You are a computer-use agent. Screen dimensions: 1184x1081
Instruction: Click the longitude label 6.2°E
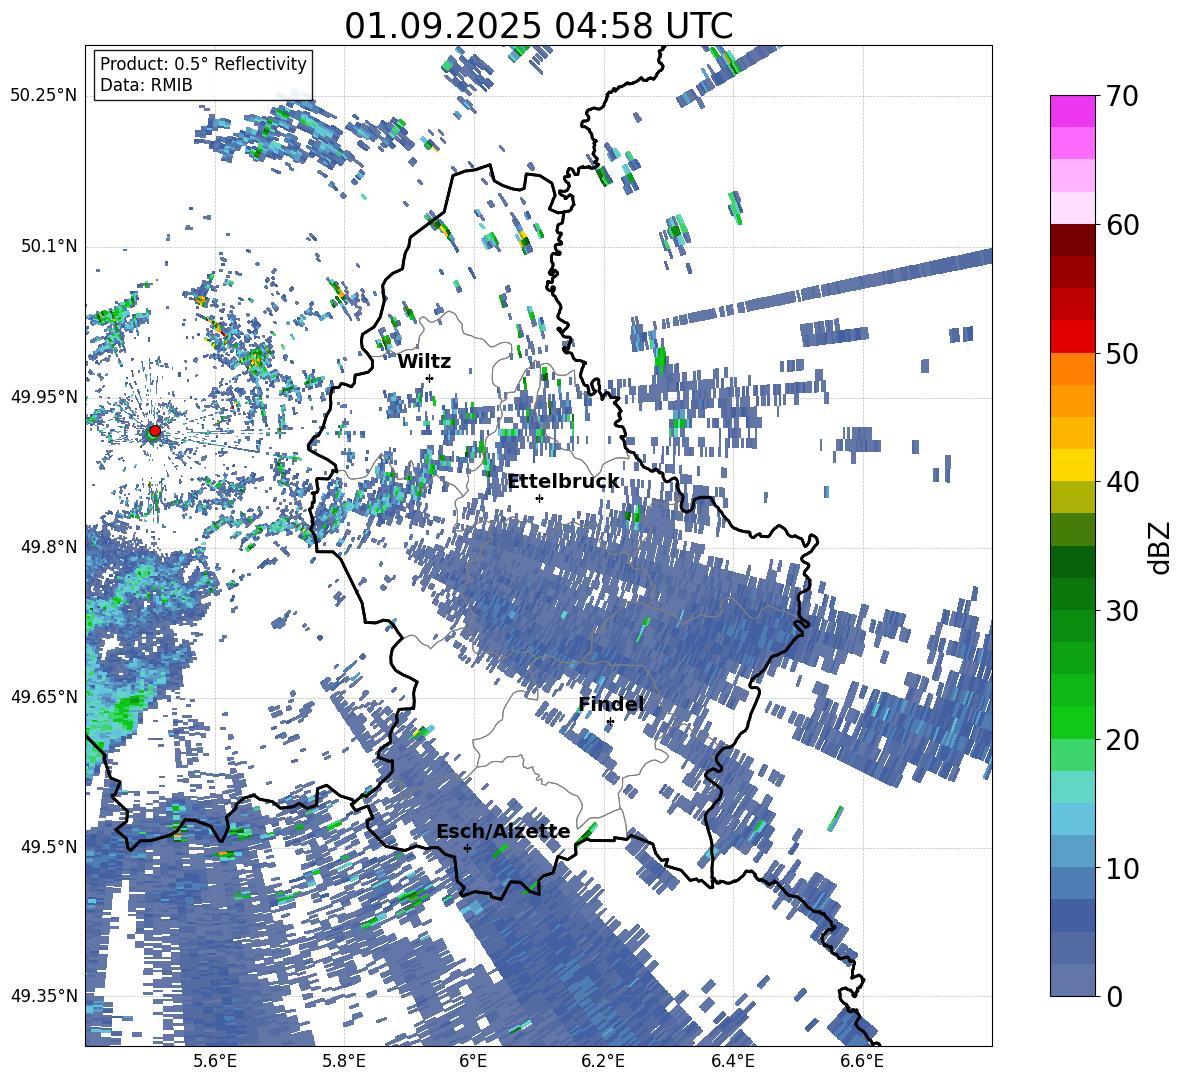[x=603, y=1061]
